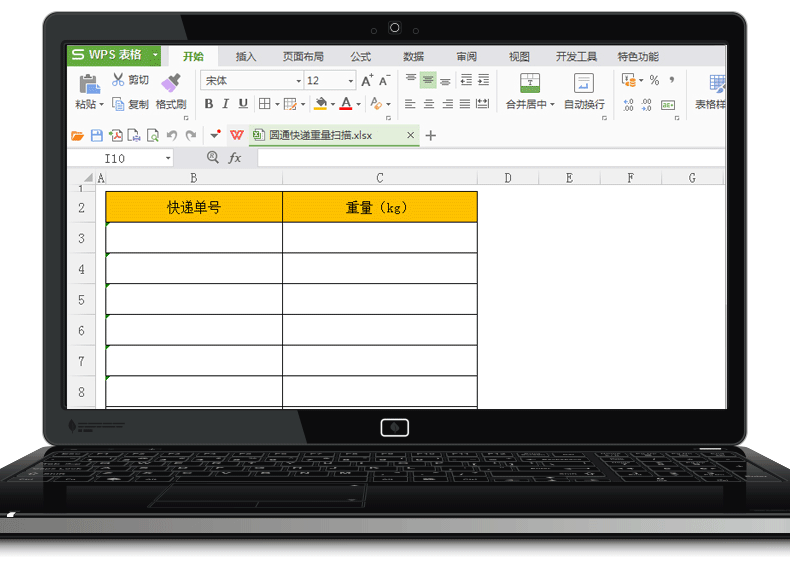790x577 pixels.
Task: Click the currency number format icon
Action: coord(628,80)
